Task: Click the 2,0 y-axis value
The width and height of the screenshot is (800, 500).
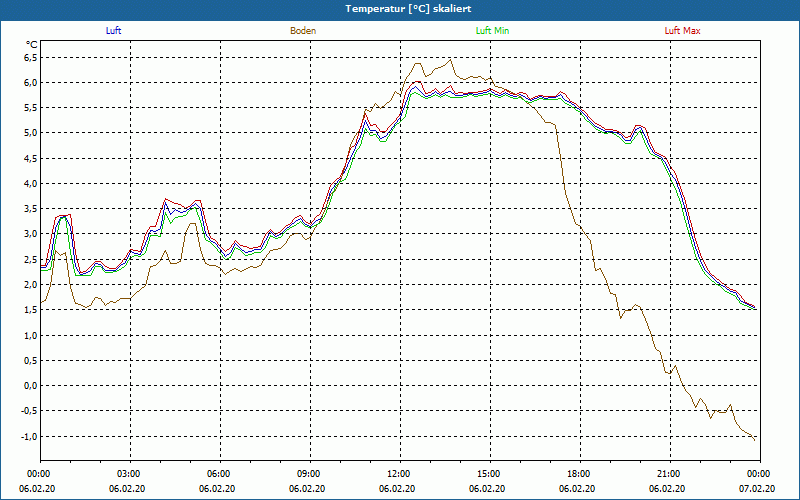Action: click(31, 284)
